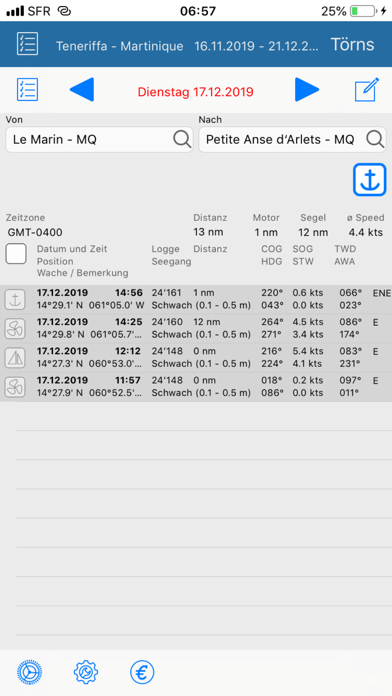Open the edit note pencil icon
Screen dimensions: 392x696
tap(367, 89)
